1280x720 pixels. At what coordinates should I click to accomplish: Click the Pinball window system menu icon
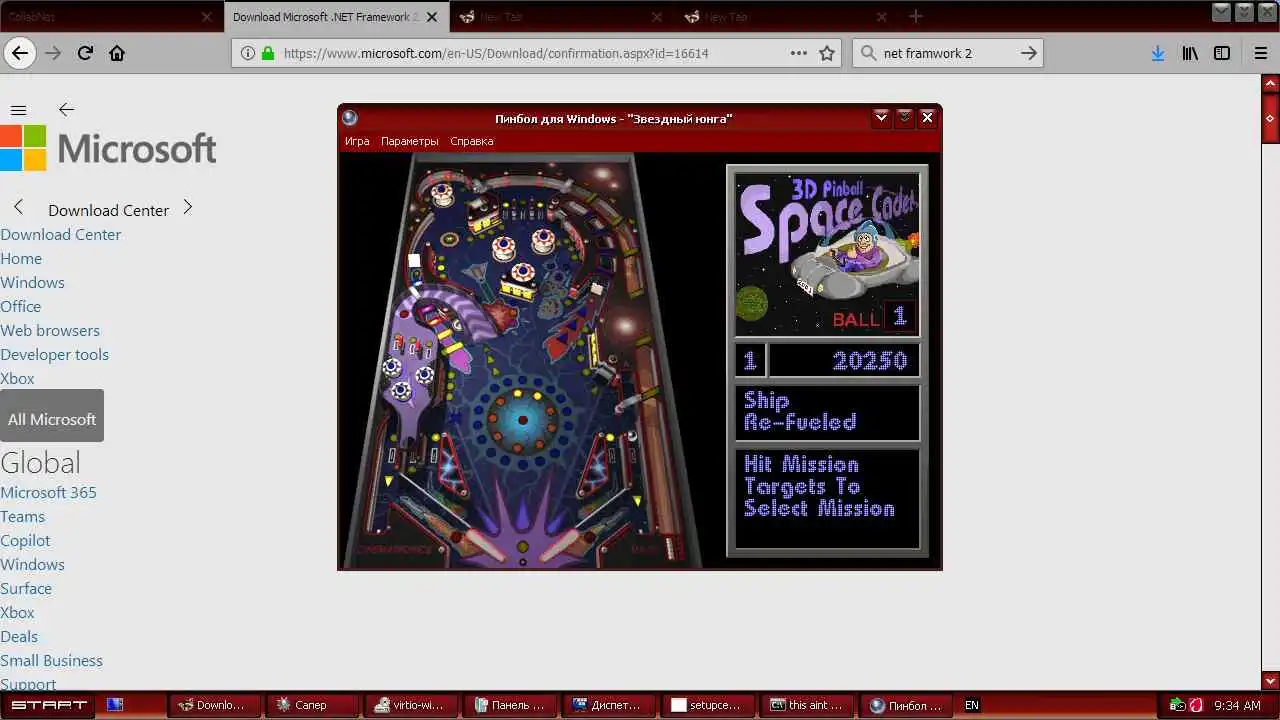coord(349,118)
